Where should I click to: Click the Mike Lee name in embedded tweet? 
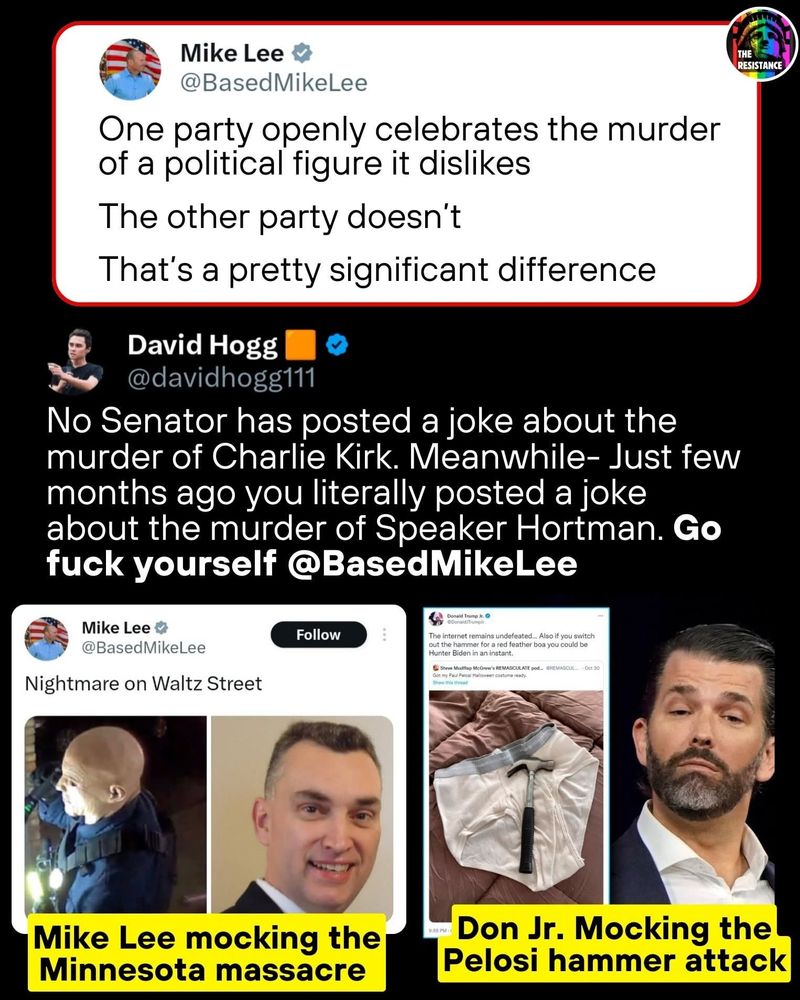[116, 628]
